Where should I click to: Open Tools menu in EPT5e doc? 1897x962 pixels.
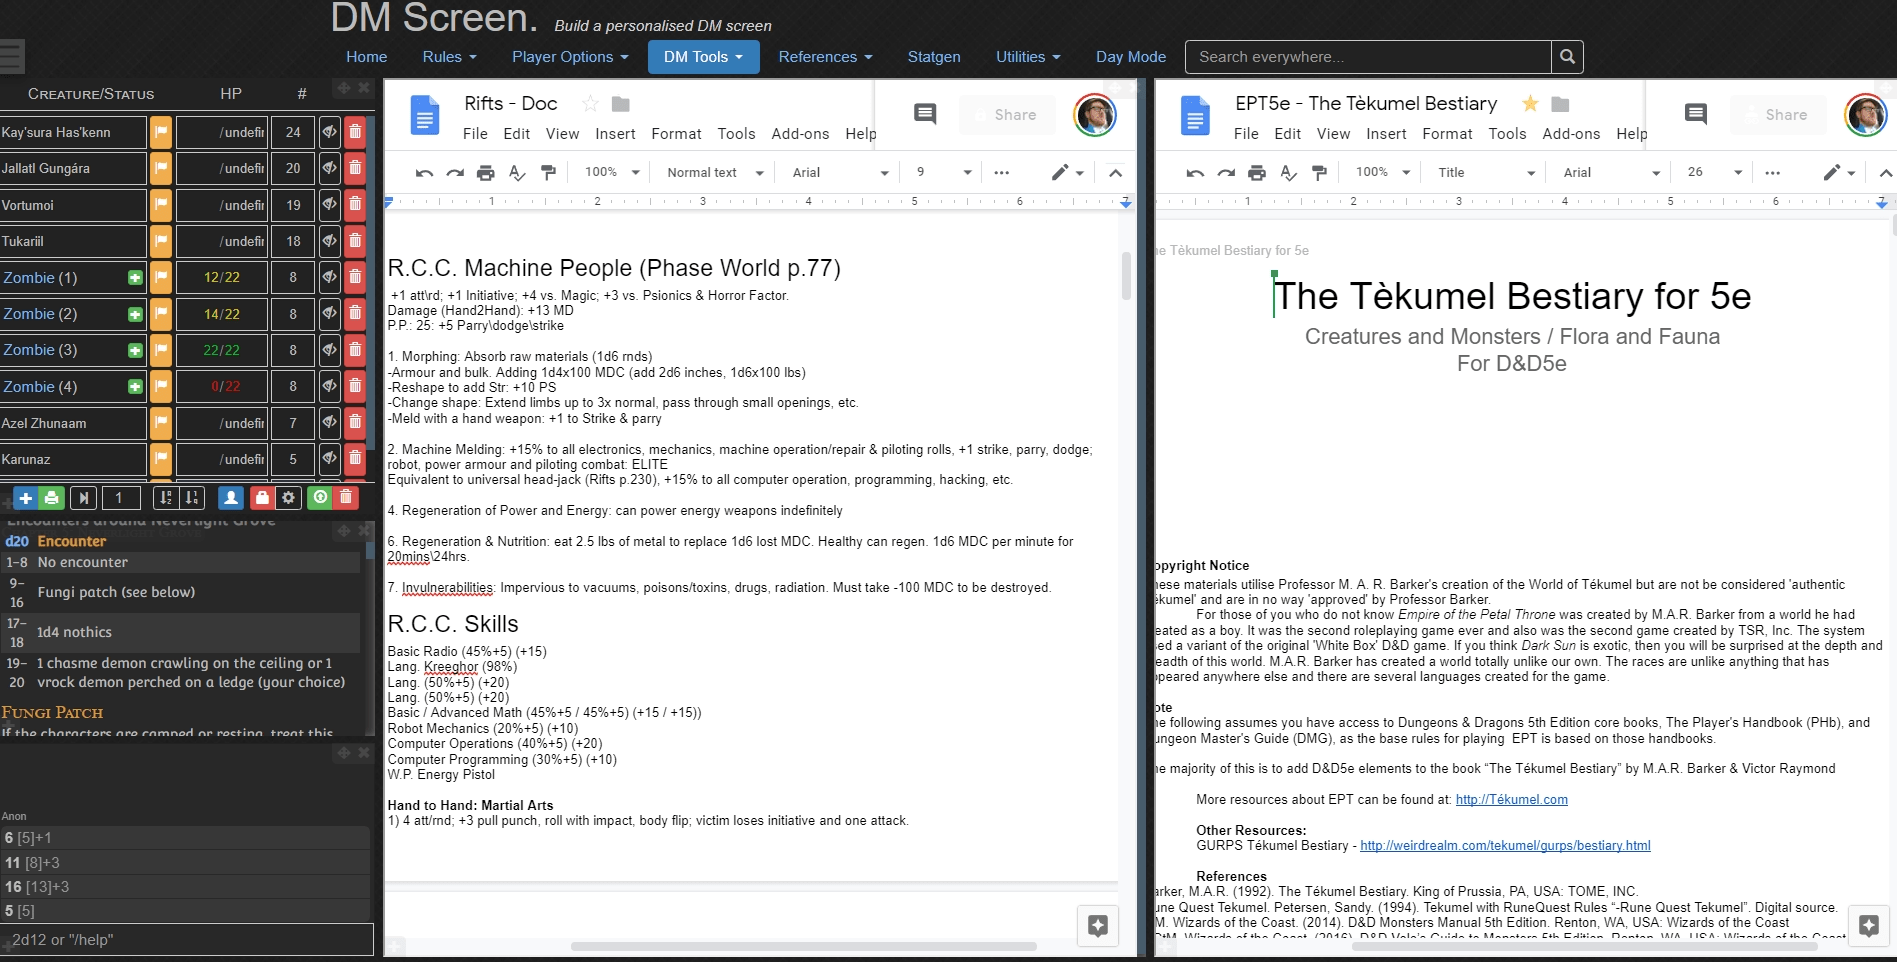coord(1507,134)
